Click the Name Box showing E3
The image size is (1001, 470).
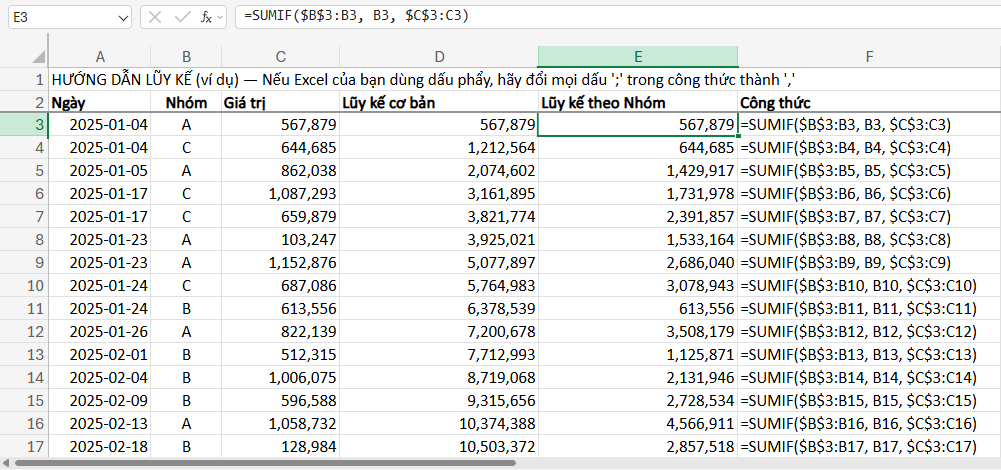click(x=60, y=17)
